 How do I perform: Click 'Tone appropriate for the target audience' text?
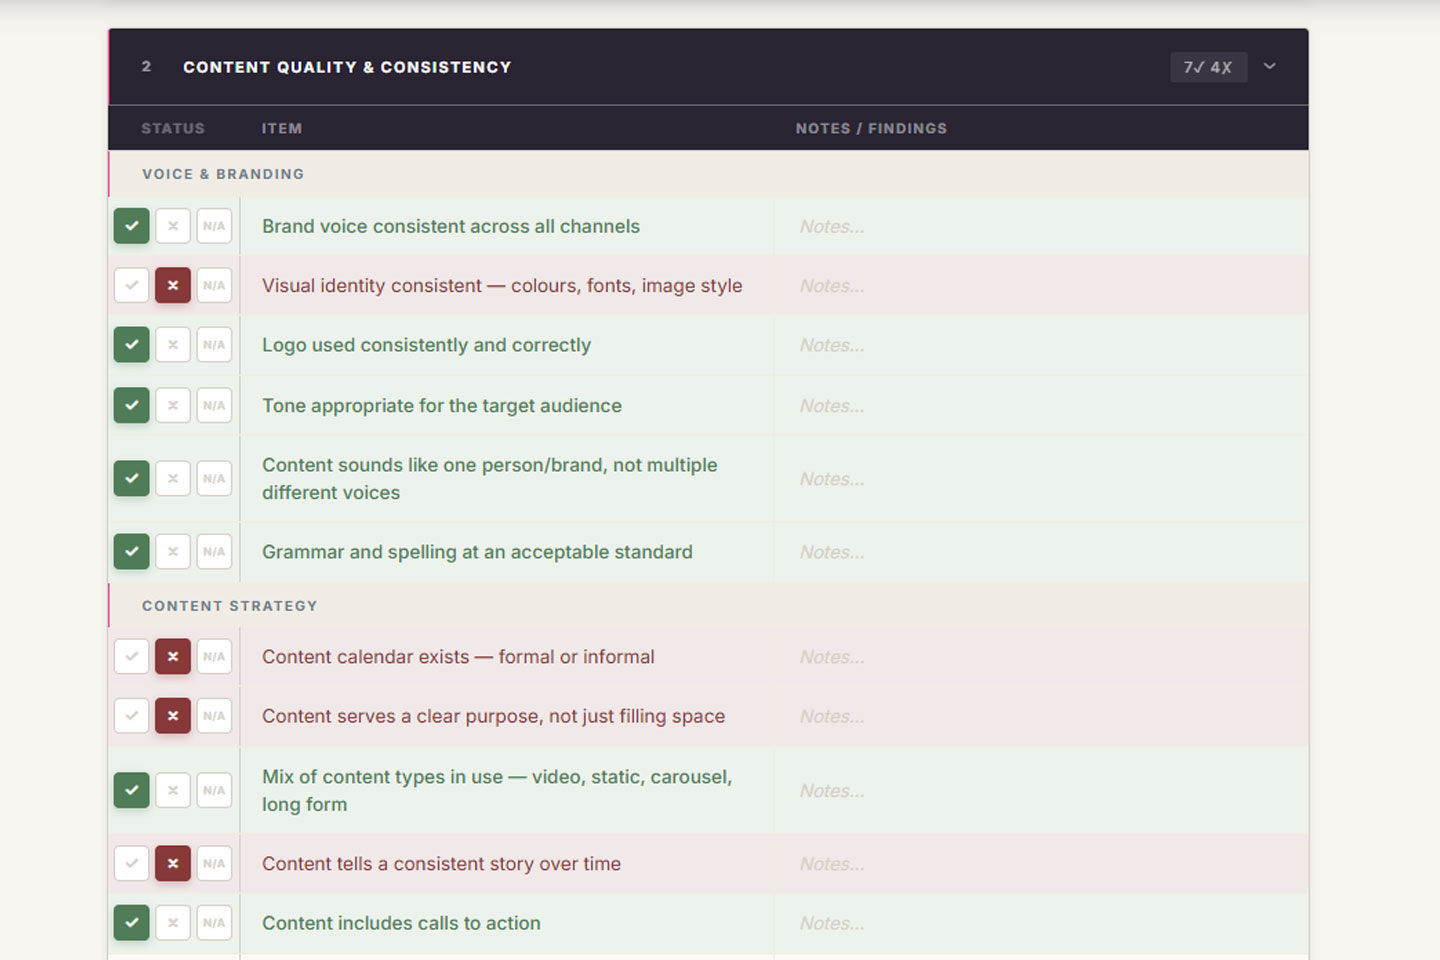click(442, 405)
